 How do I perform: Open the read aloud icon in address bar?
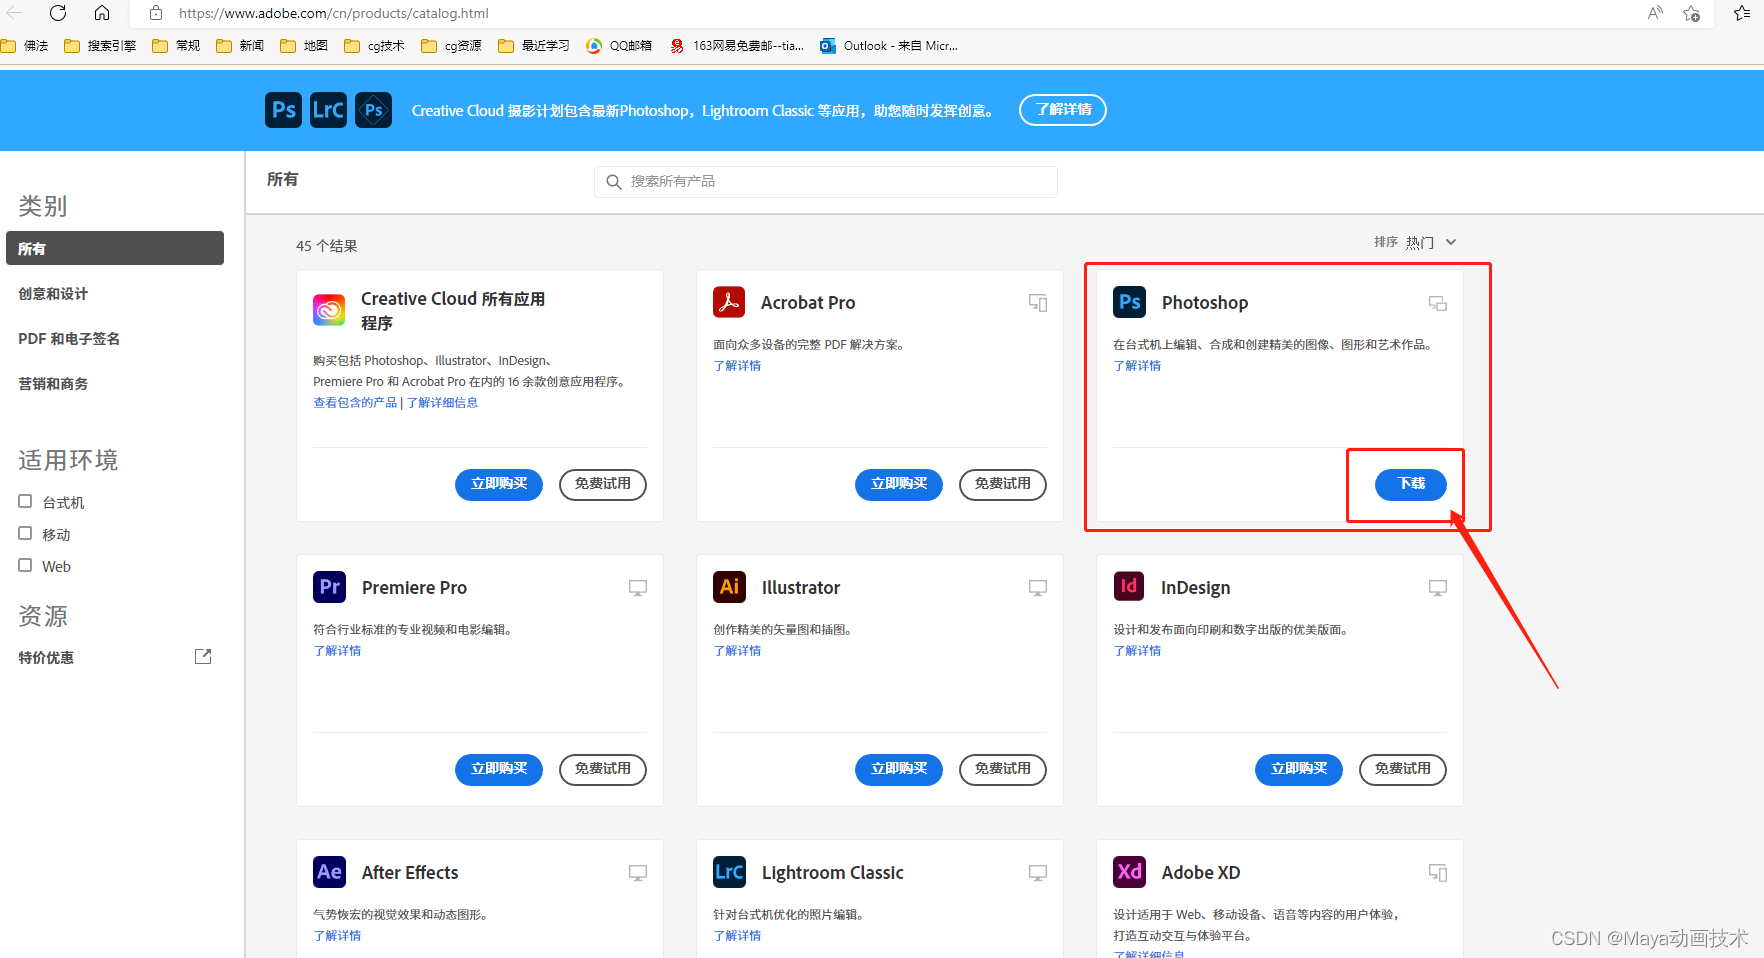click(1655, 13)
